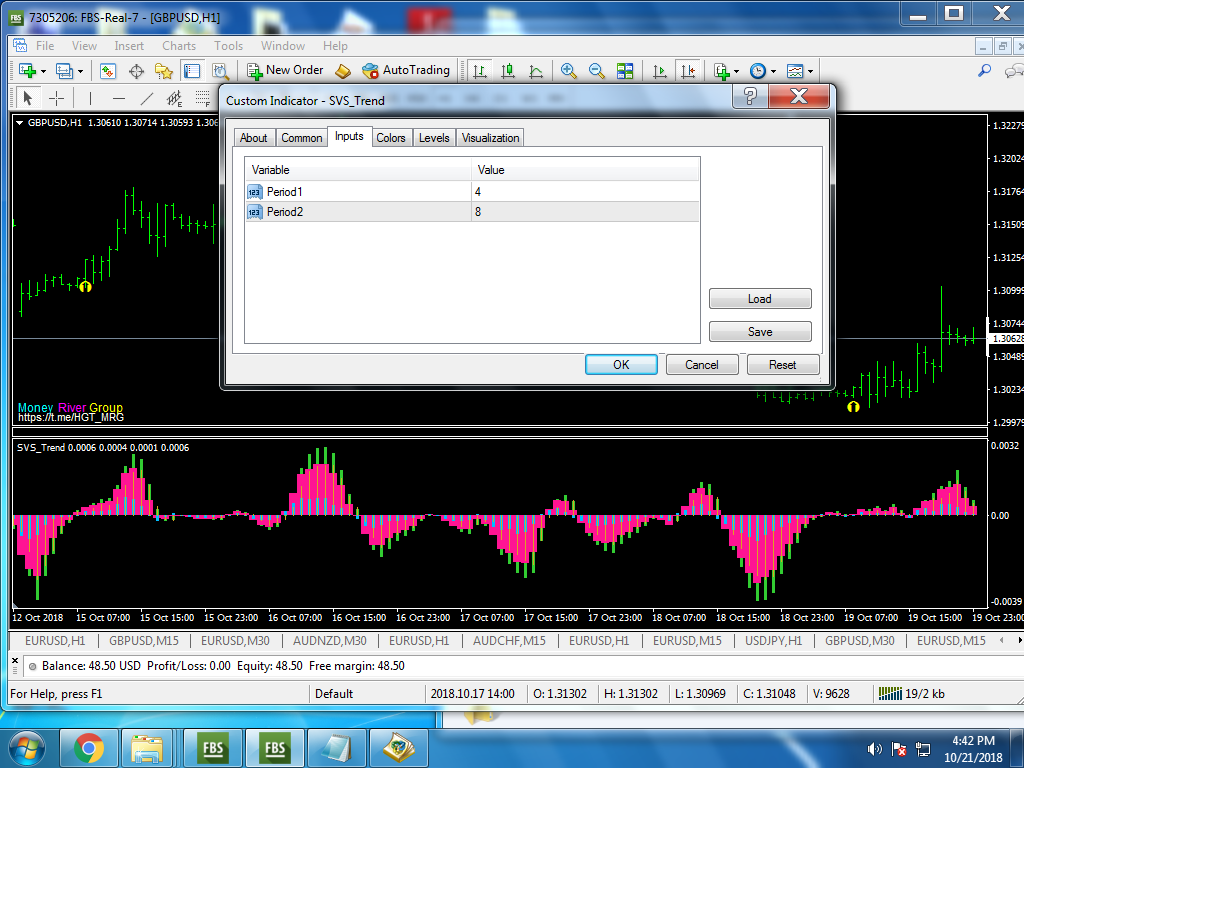1228x920 pixels.
Task: Toggle the Terminal window icon
Action: 192,71
